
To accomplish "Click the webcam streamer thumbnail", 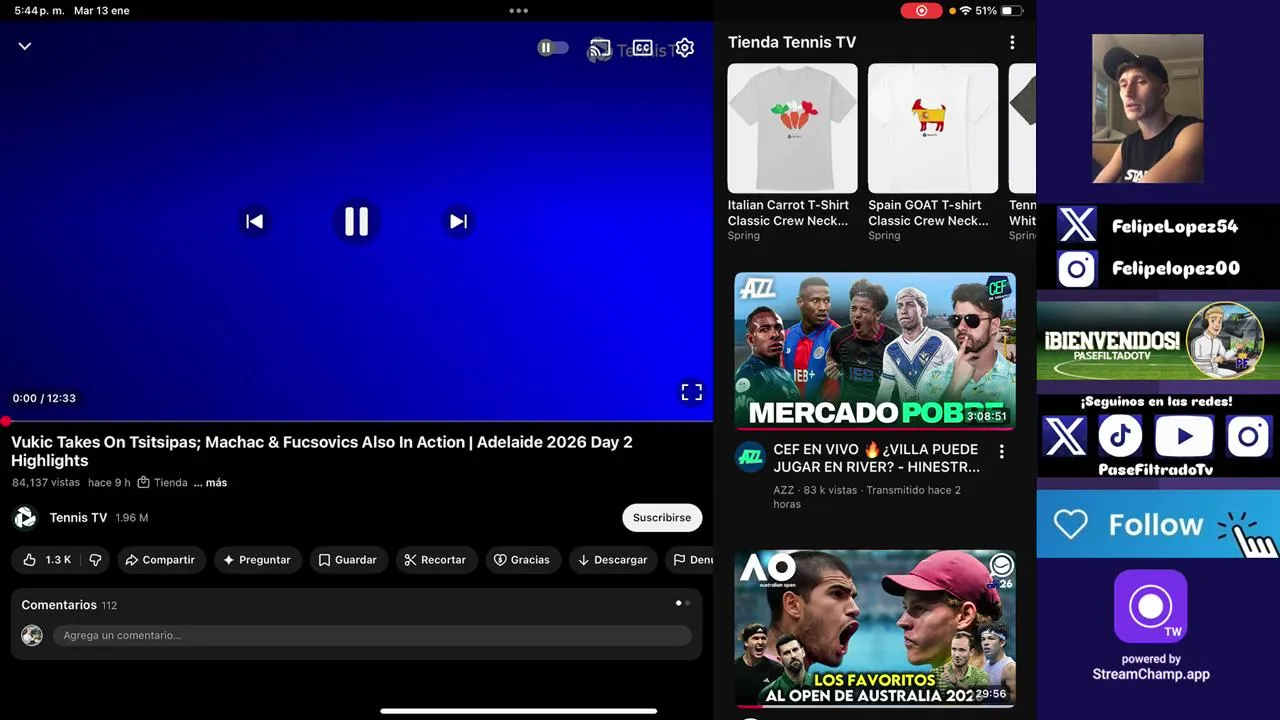I will pos(1147,108).
